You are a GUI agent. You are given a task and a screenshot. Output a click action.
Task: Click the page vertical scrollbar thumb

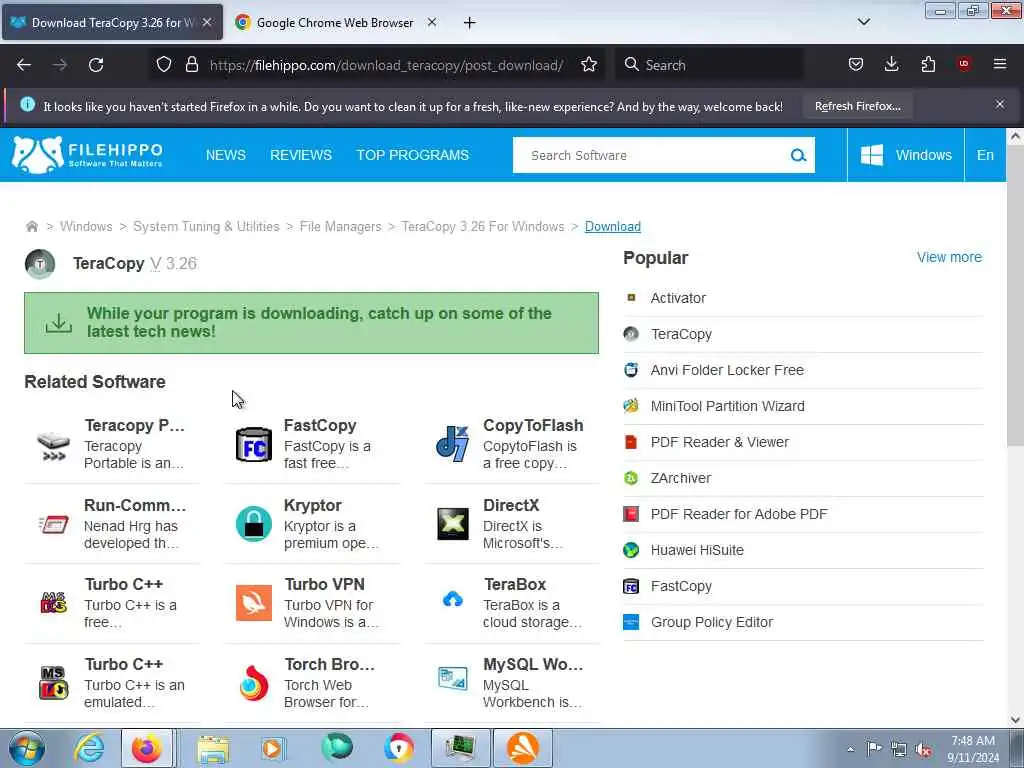(1015, 294)
